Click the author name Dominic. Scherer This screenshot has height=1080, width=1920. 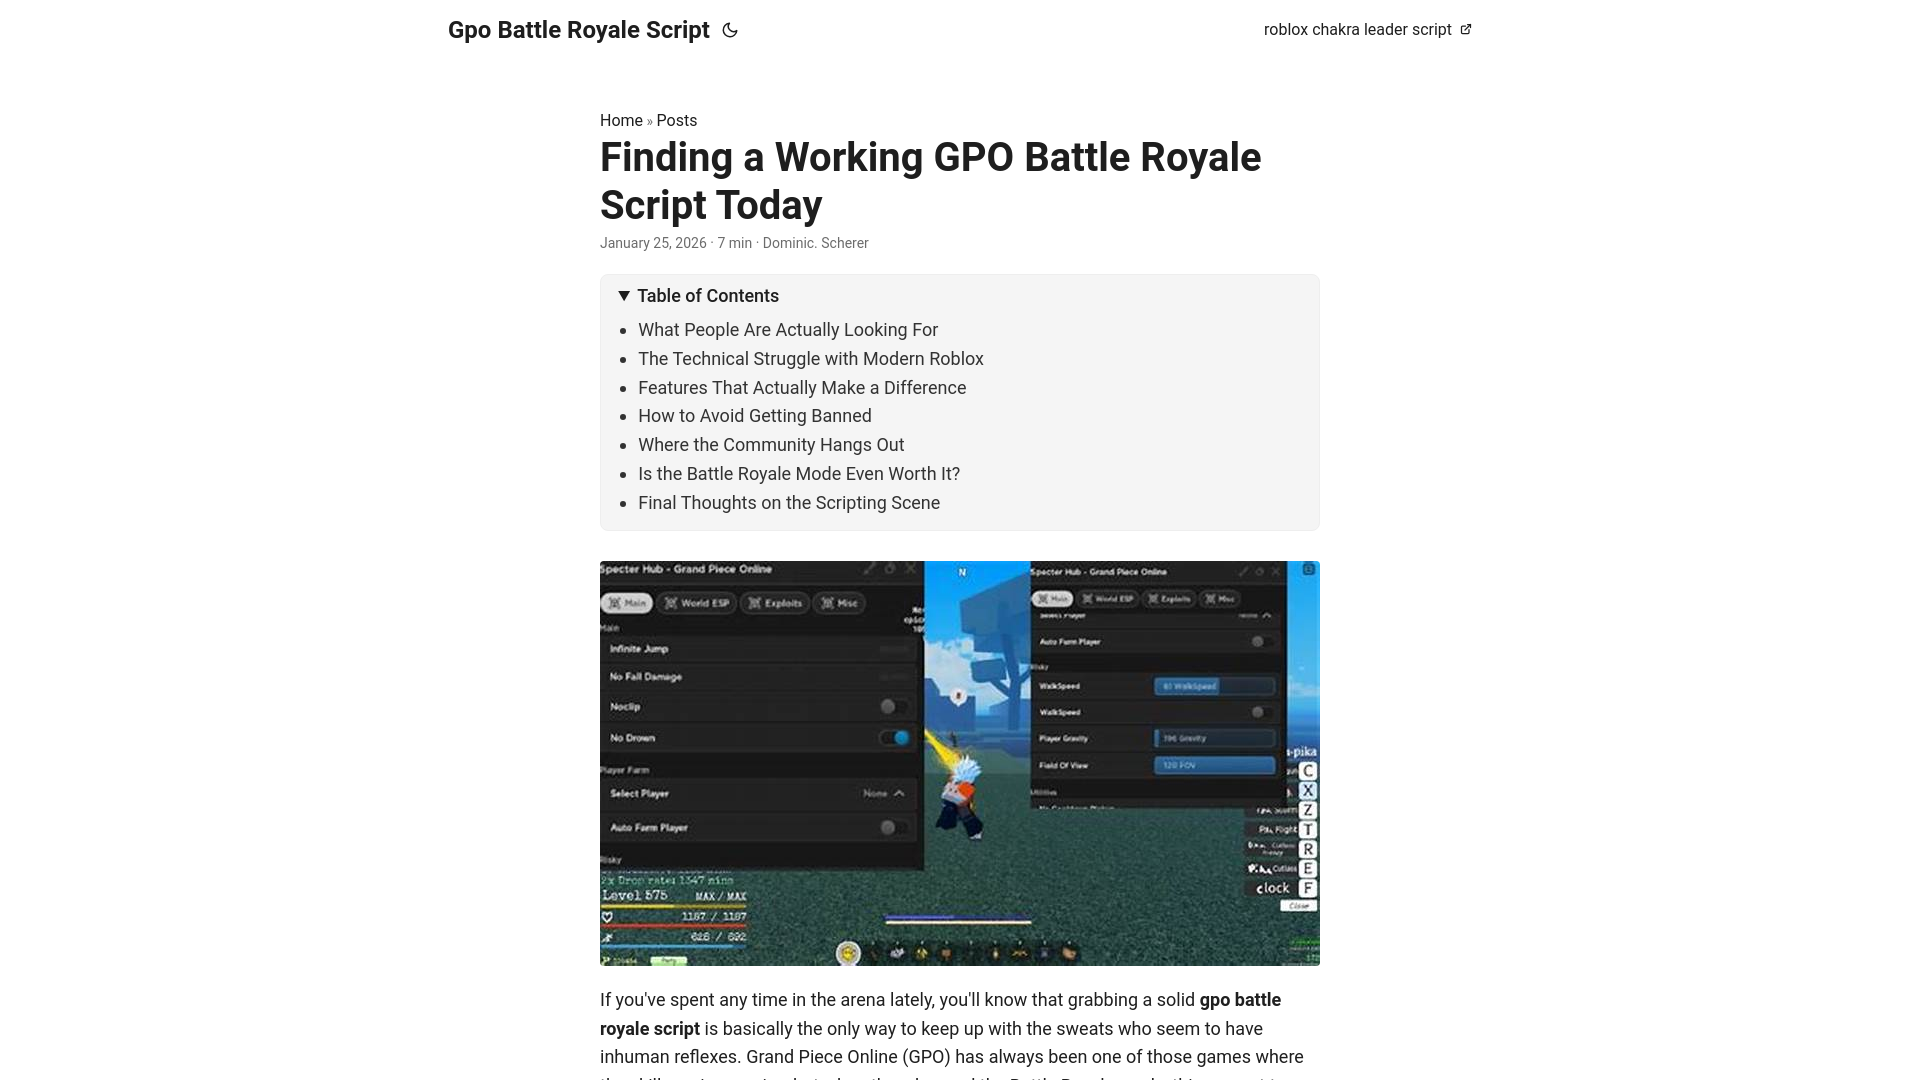[x=815, y=243]
